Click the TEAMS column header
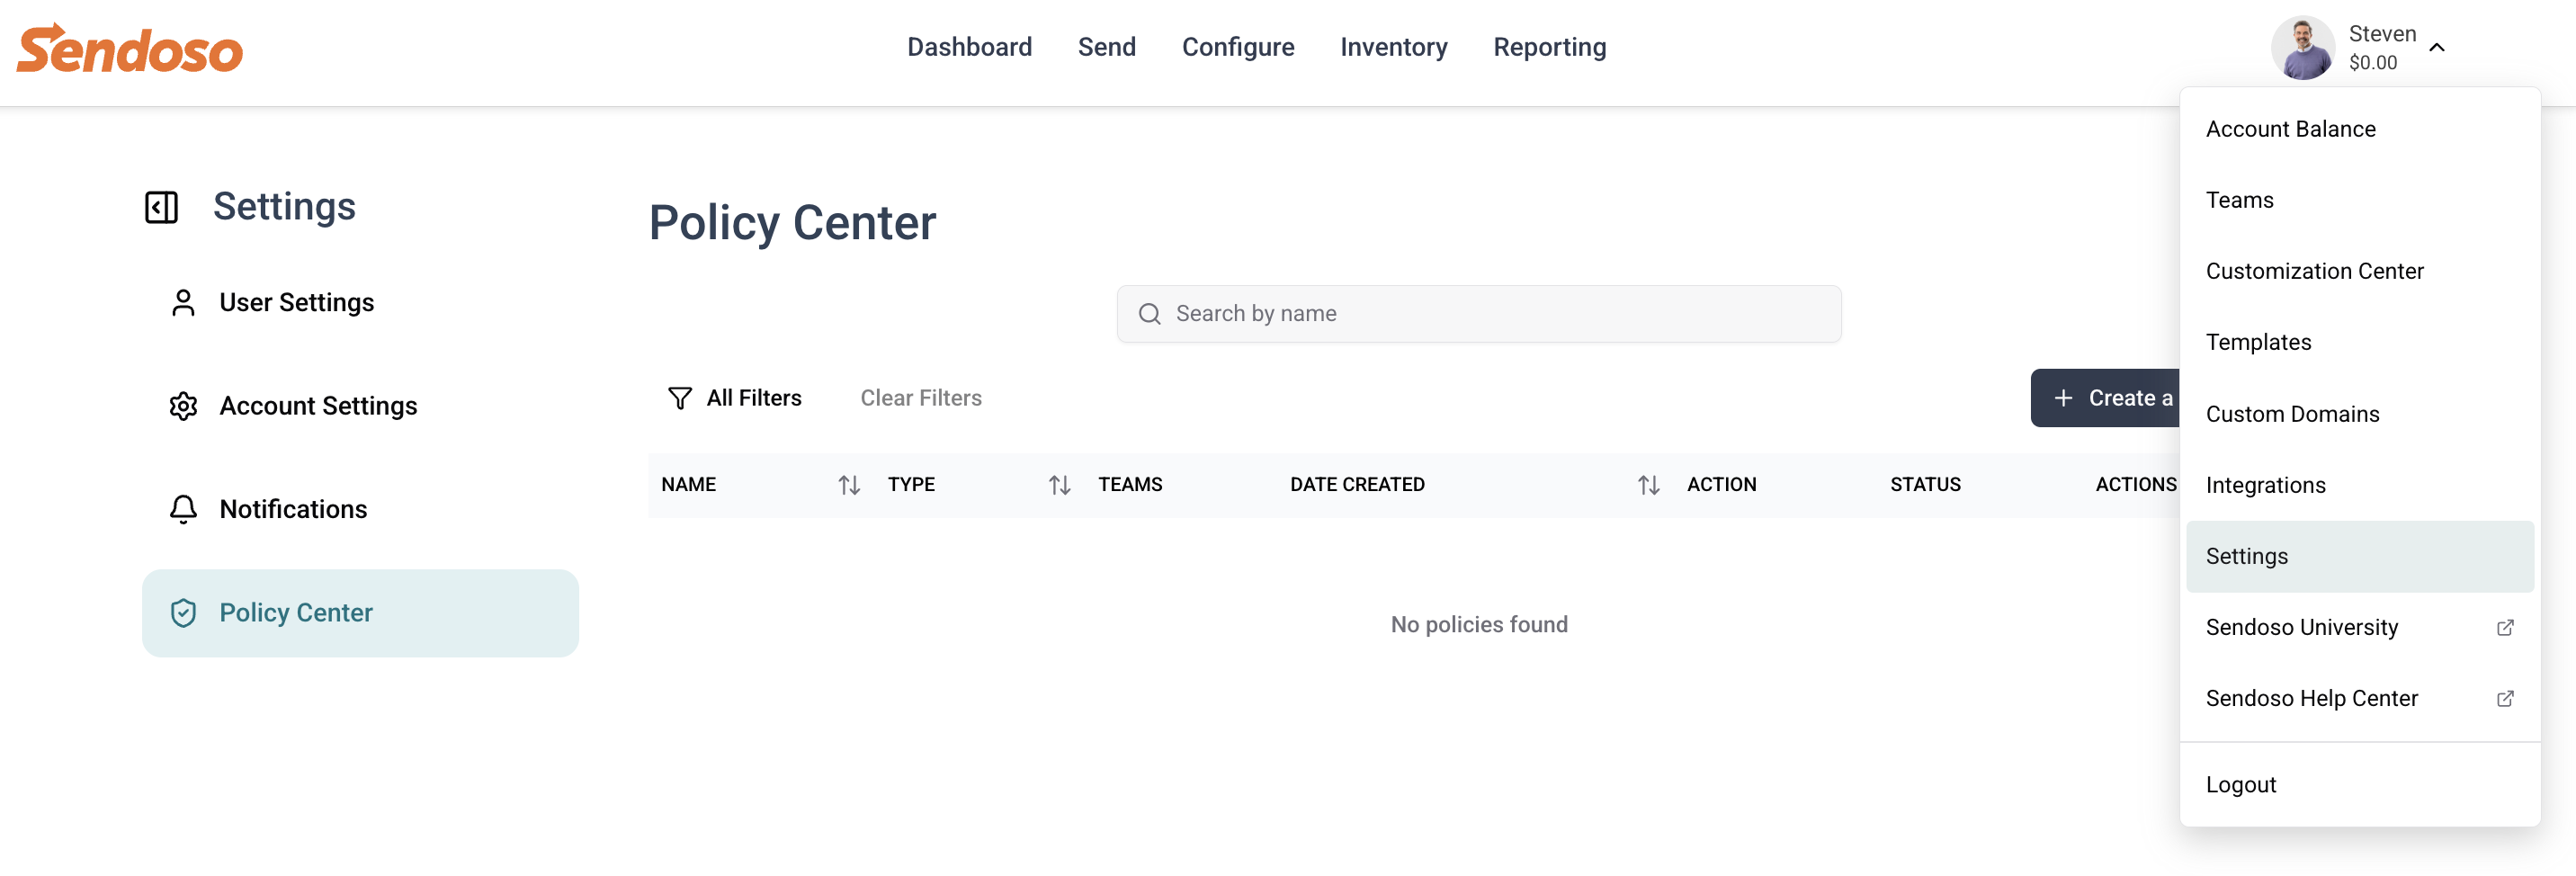Image resolution: width=2576 pixels, height=876 pixels. click(x=1130, y=485)
